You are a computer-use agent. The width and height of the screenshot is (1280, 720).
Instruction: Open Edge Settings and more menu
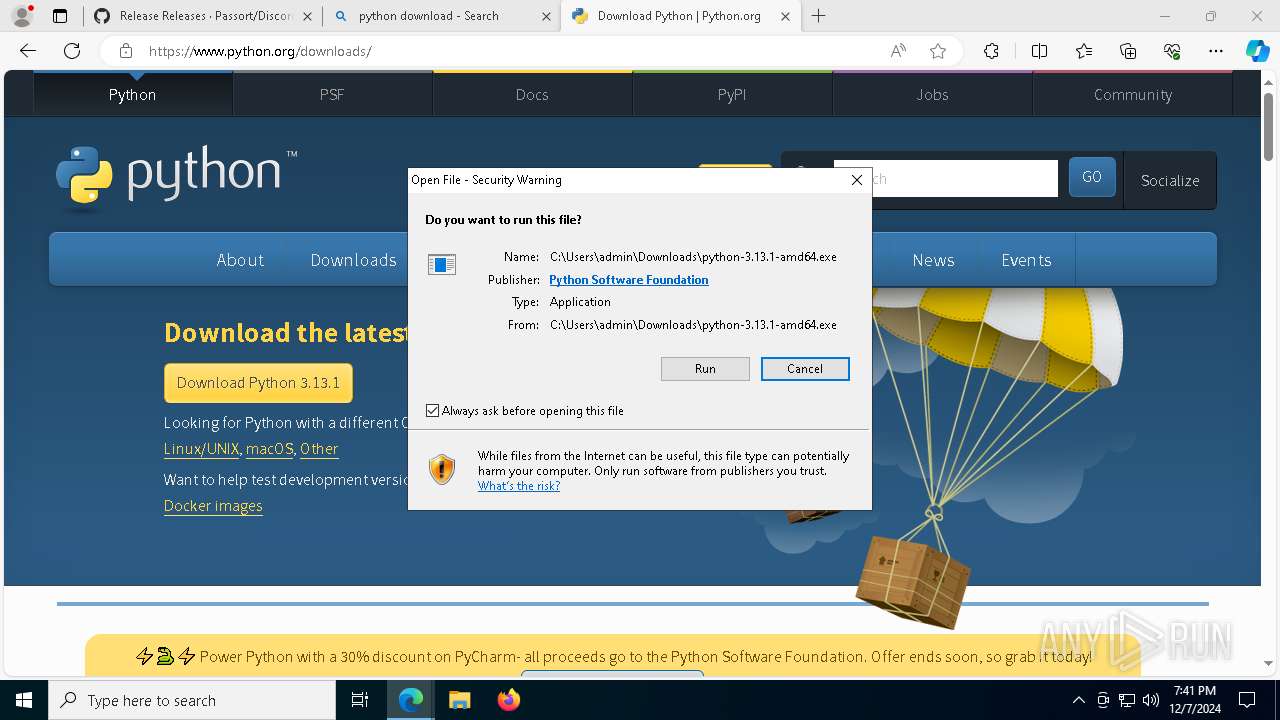1216,51
